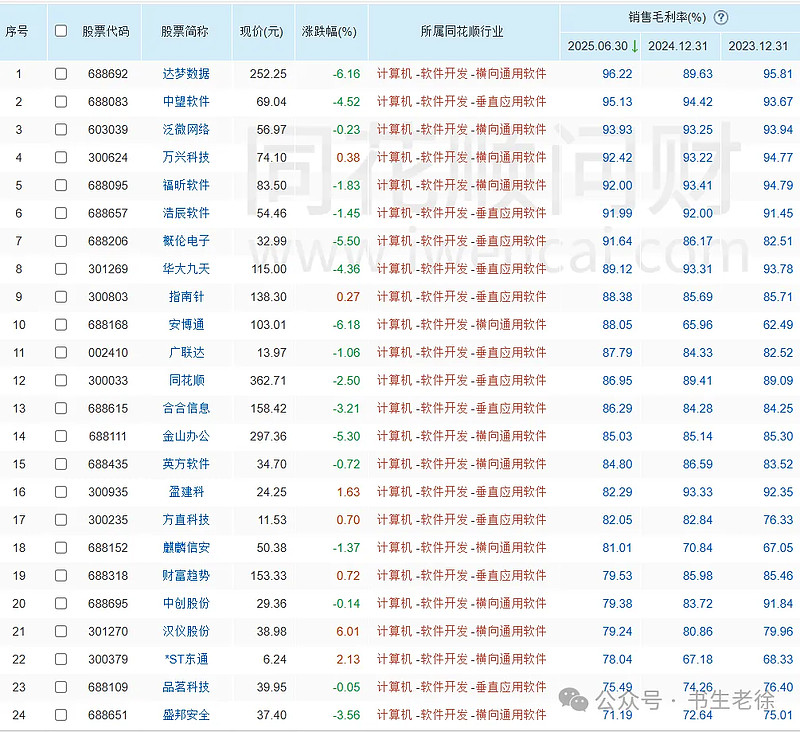The width and height of the screenshot is (800, 732).
Task: Open stock link 品茗科技
Action: [186, 687]
